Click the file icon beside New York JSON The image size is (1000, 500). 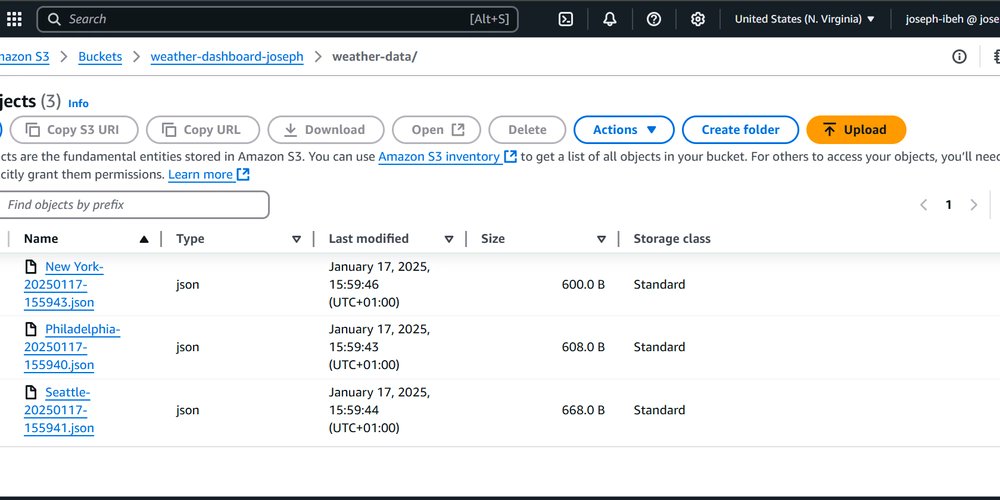31,267
